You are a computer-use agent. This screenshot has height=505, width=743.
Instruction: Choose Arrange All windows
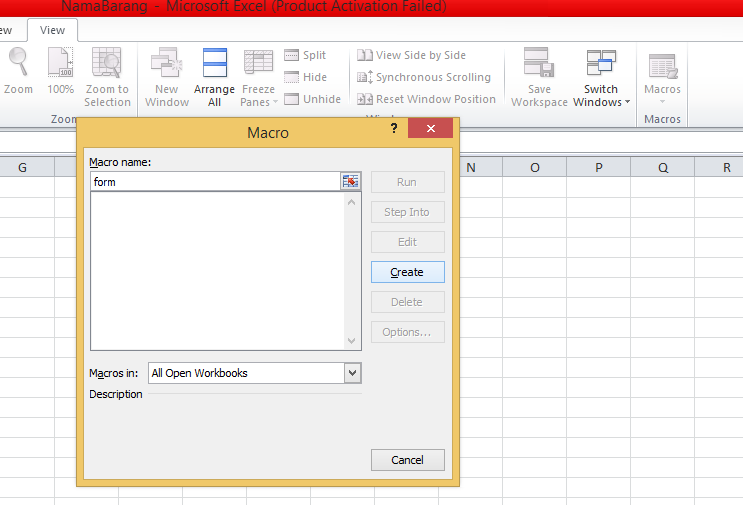[x=214, y=77]
